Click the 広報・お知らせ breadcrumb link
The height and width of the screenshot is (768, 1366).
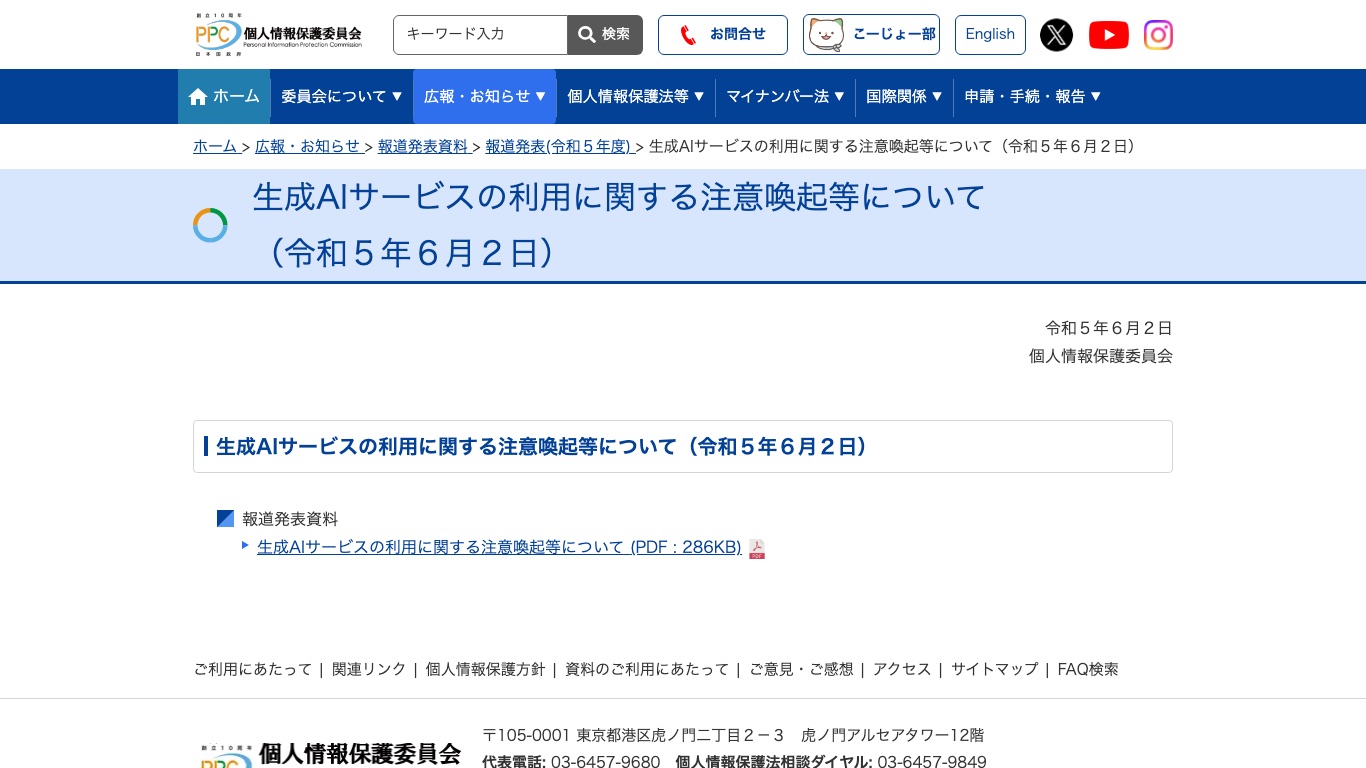(x=308, y=147)
